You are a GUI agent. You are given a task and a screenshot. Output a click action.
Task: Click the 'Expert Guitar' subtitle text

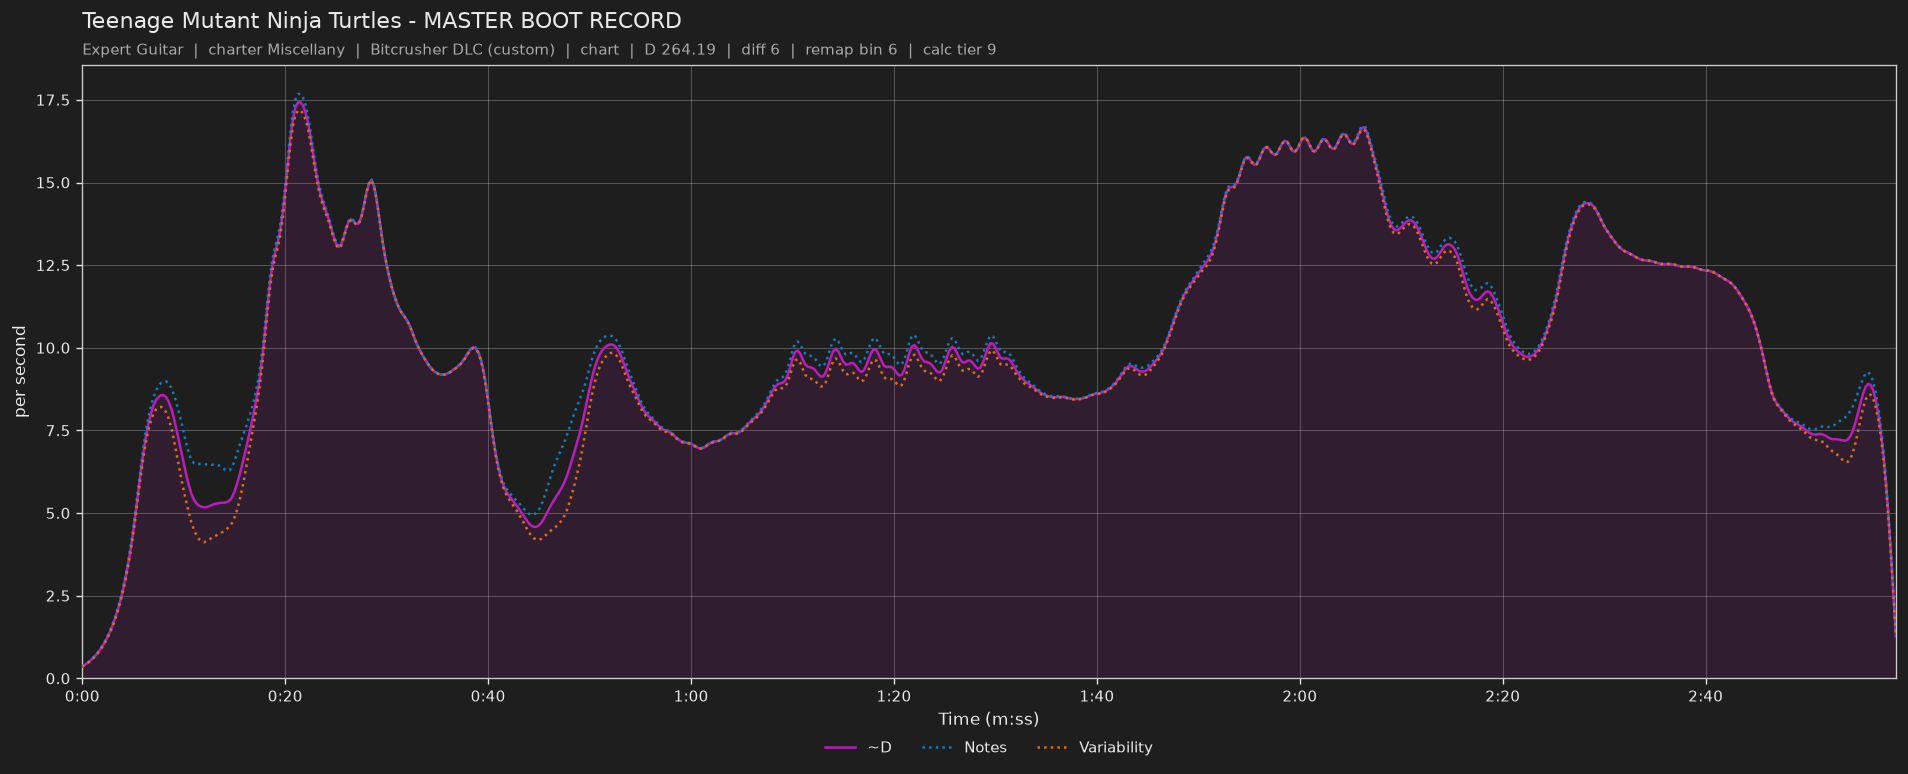[x=133, y=50]
